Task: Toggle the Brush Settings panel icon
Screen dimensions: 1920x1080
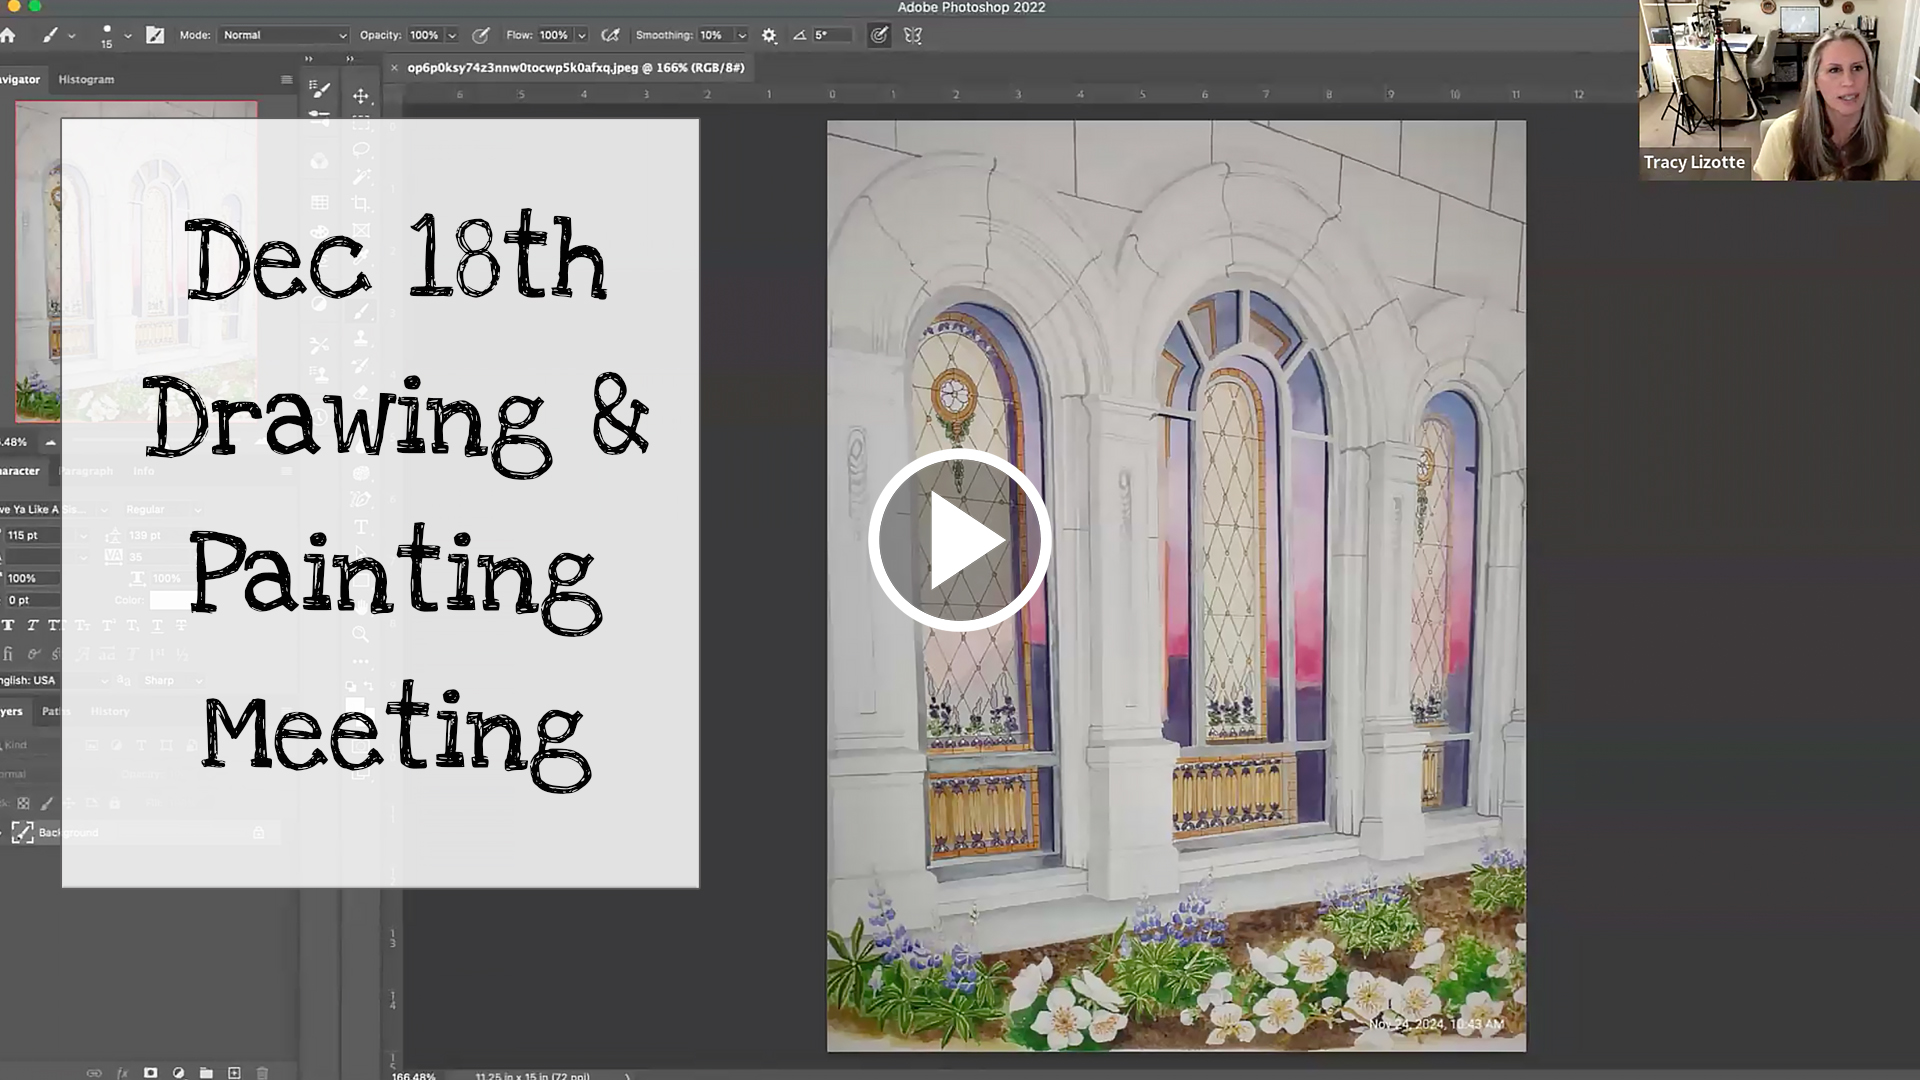Action: [x=155, y=35]
